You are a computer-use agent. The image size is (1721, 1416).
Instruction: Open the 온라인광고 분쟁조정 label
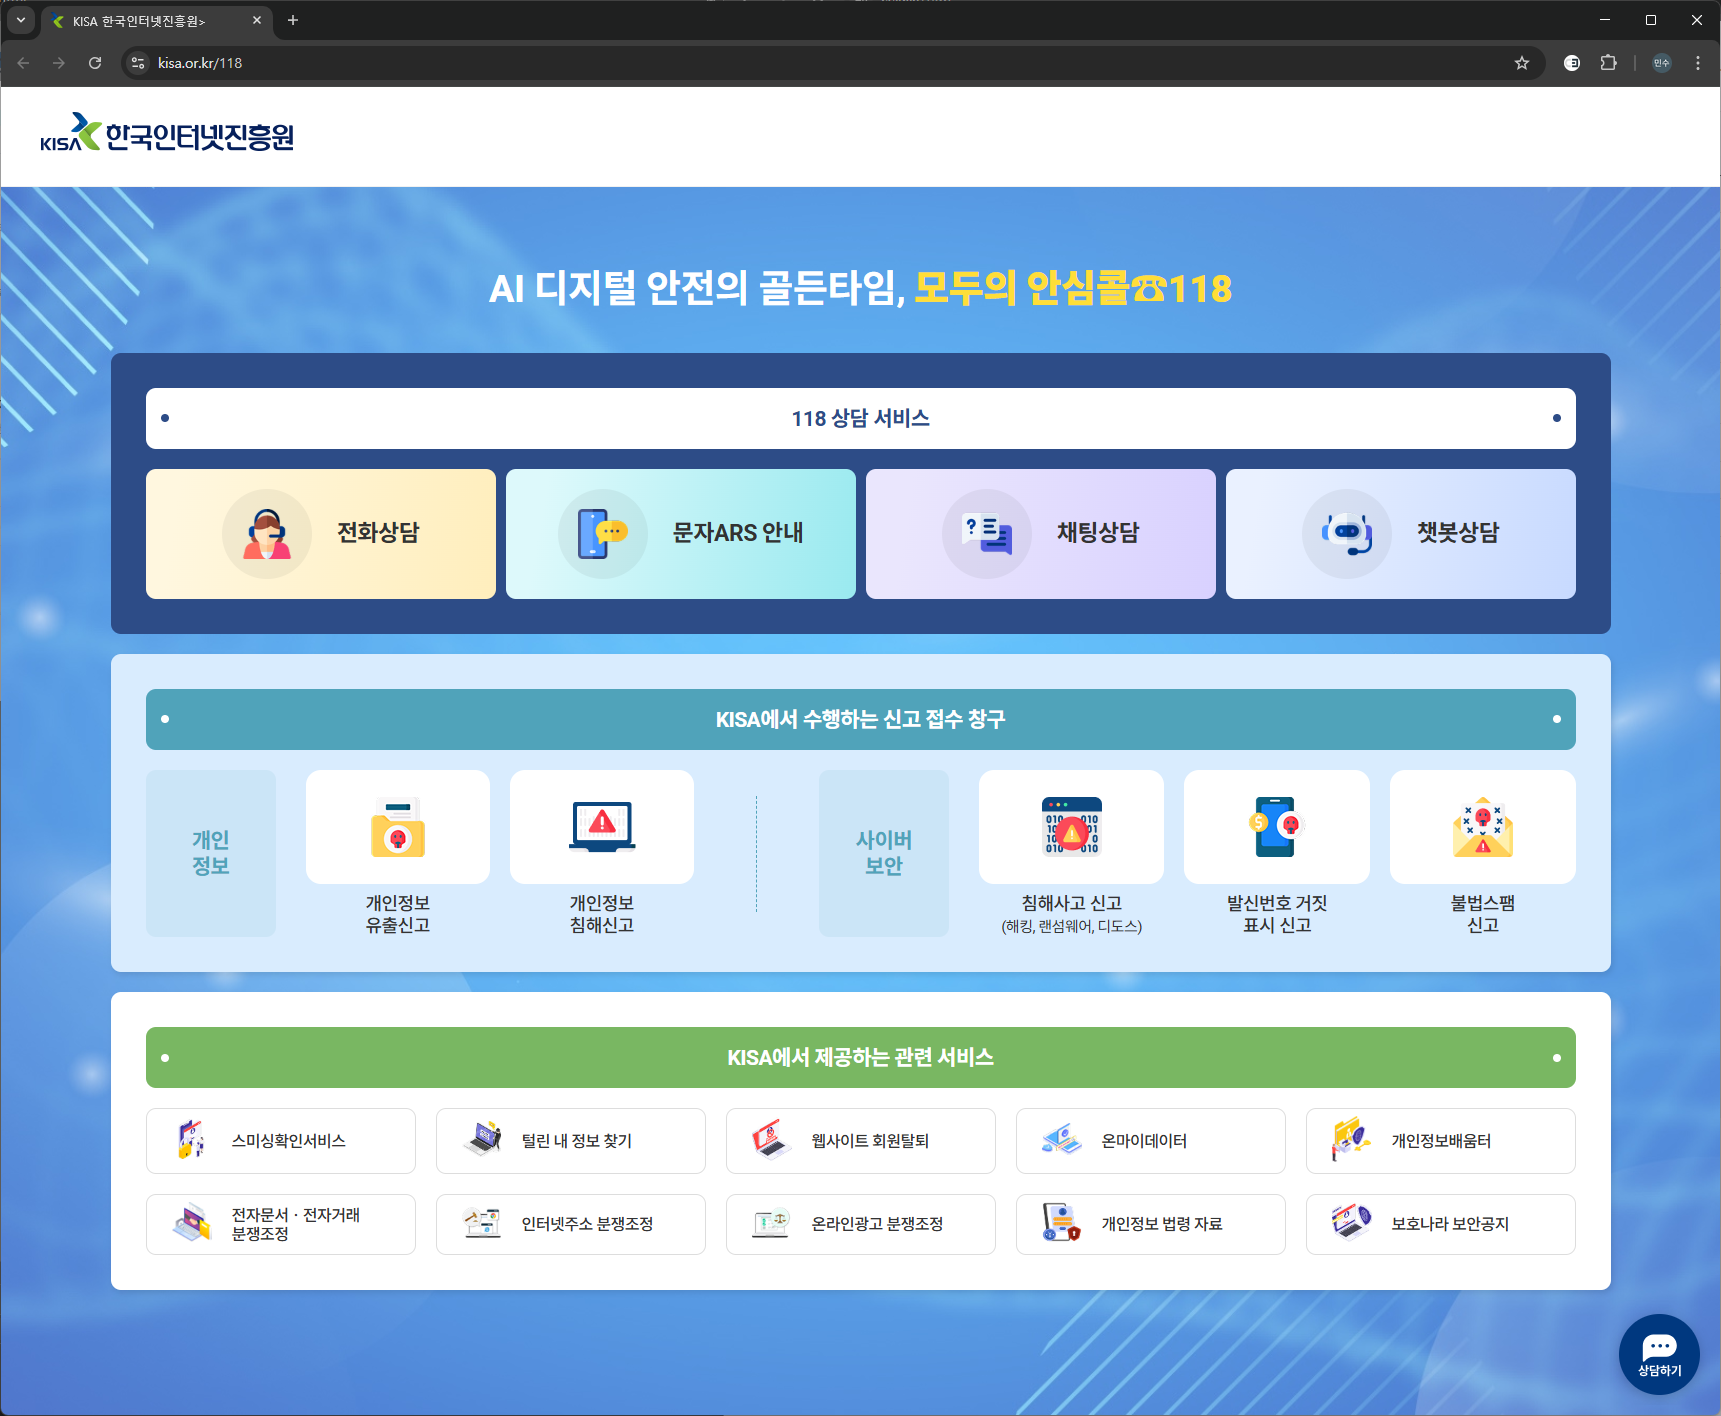click(x=877, y=1224)
